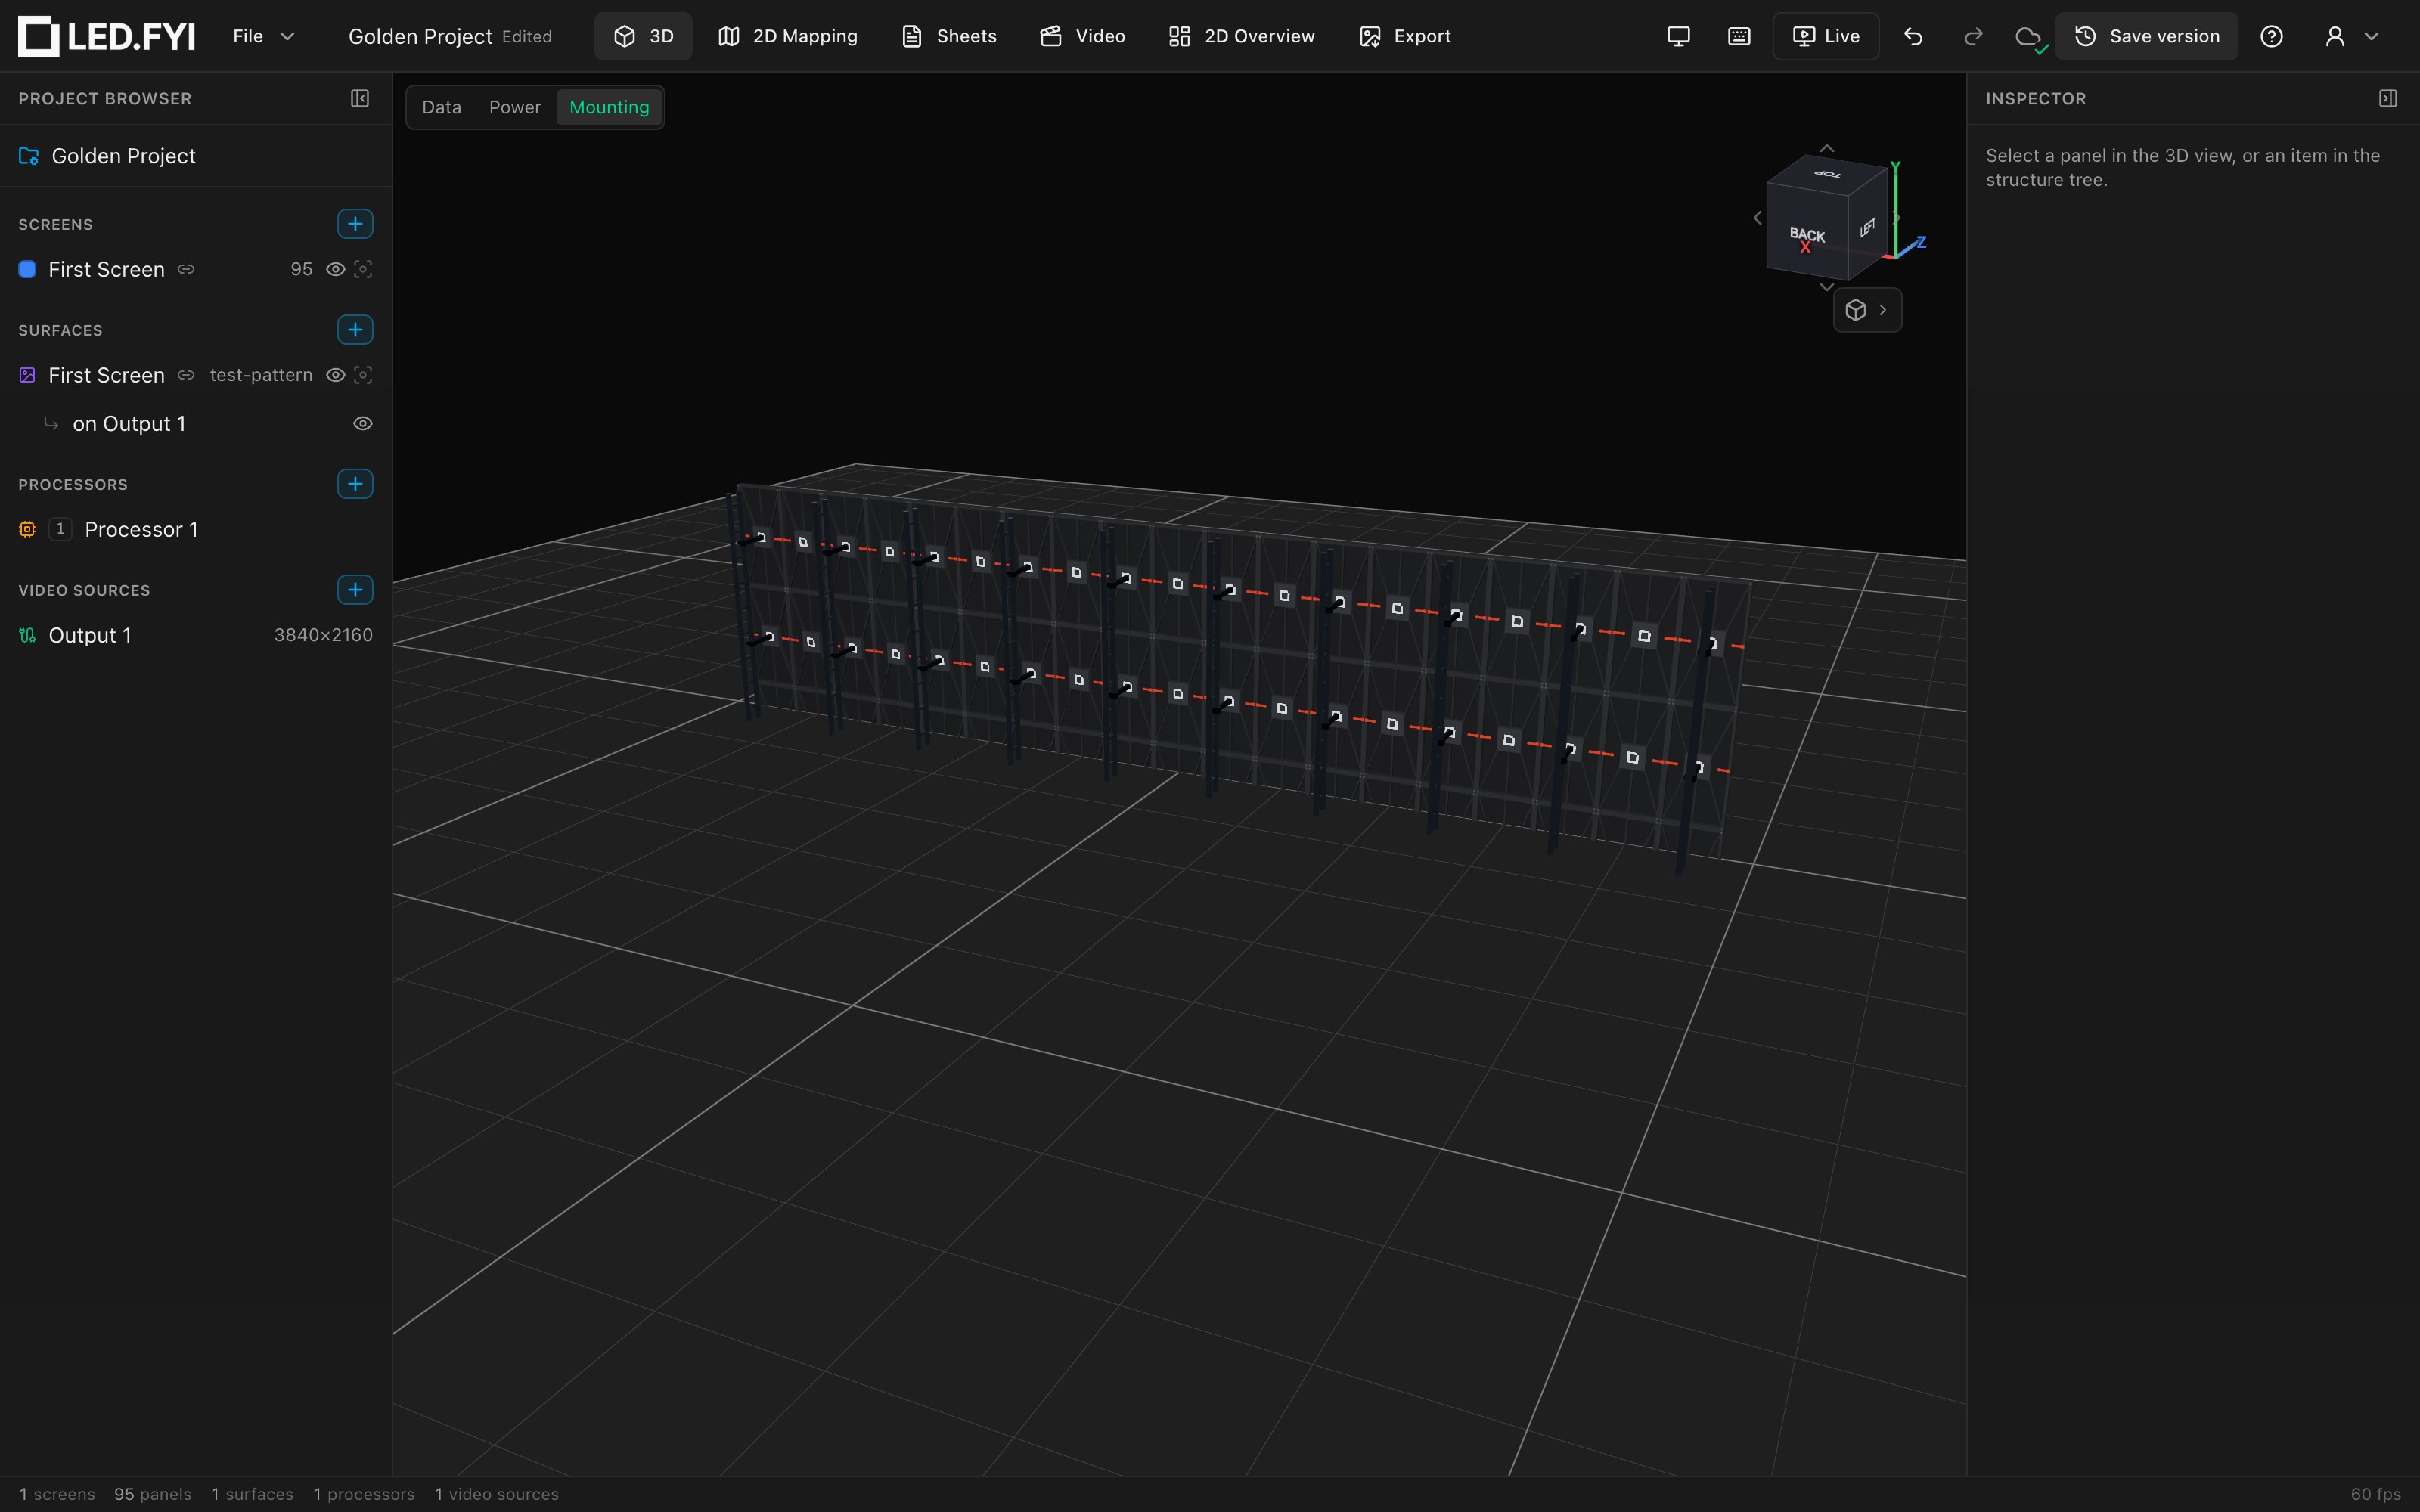Focus on First Screen surface in Surfaces section
The width and height of the screenshot is (2420, 1512).
tap(363, 375)
